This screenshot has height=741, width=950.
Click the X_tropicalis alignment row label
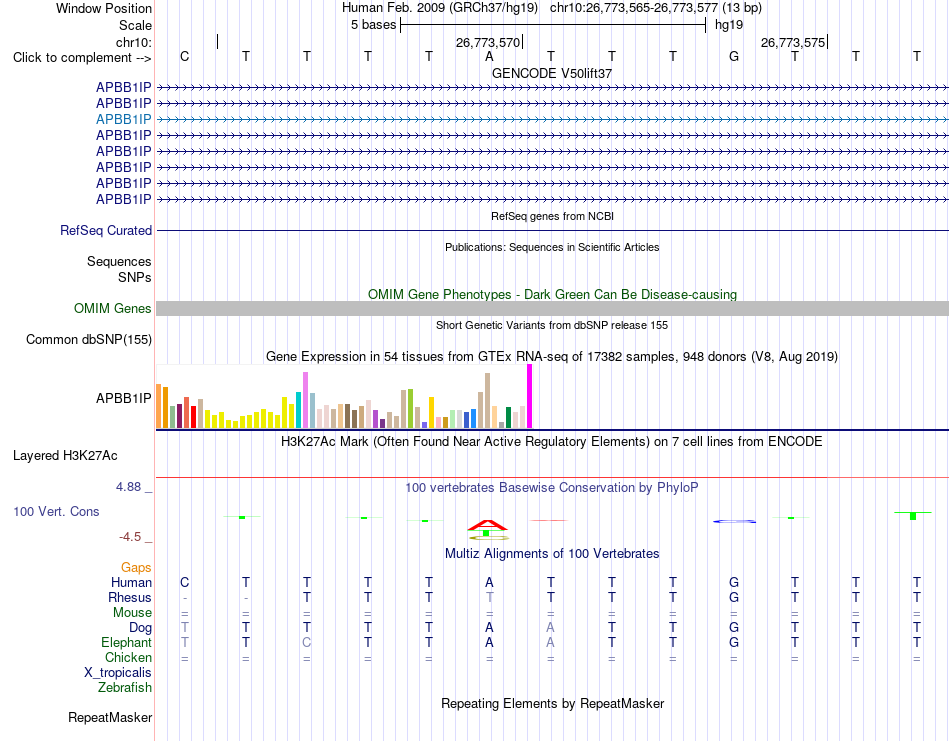pyautogui.click(x=118, y=673)
